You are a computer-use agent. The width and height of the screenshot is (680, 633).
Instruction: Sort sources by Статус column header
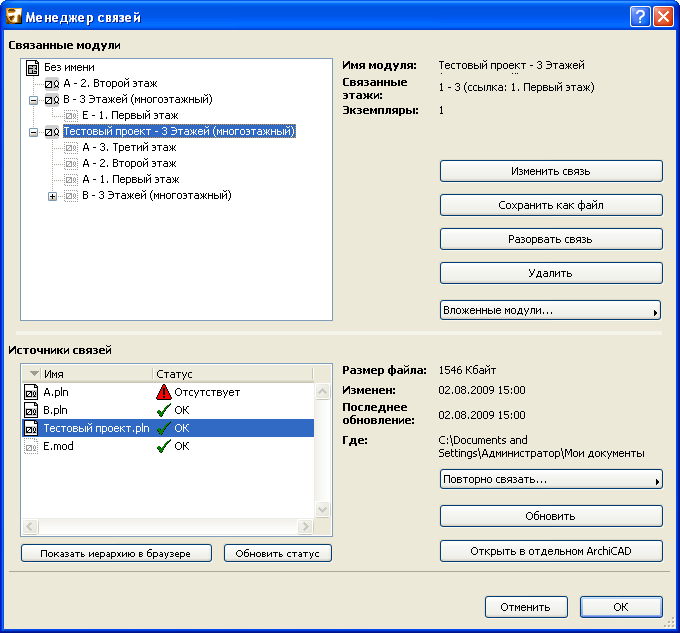[233, 374]
